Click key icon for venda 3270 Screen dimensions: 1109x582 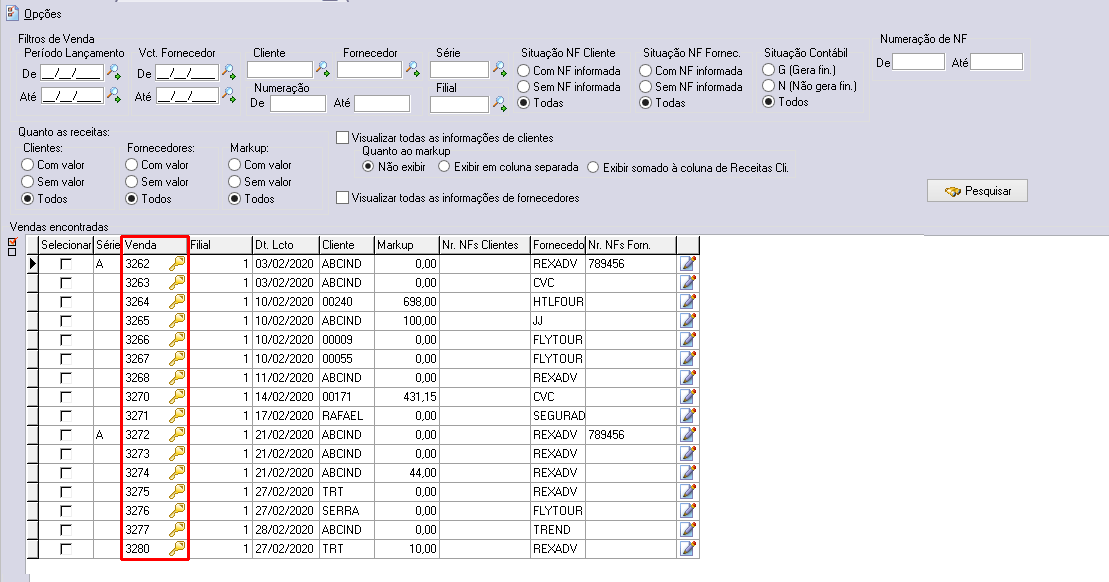pos(177,397)
